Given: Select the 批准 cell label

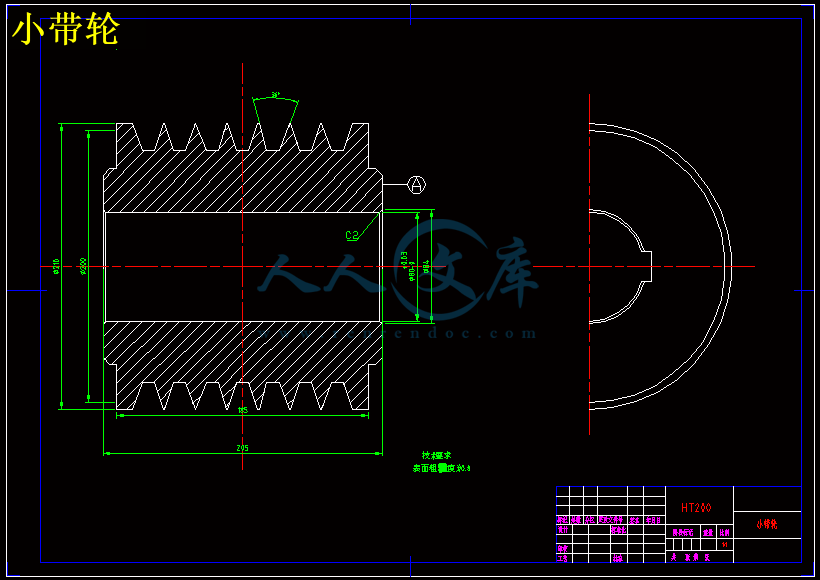Looking at the screenshot, I should click(x=618, y=558).
